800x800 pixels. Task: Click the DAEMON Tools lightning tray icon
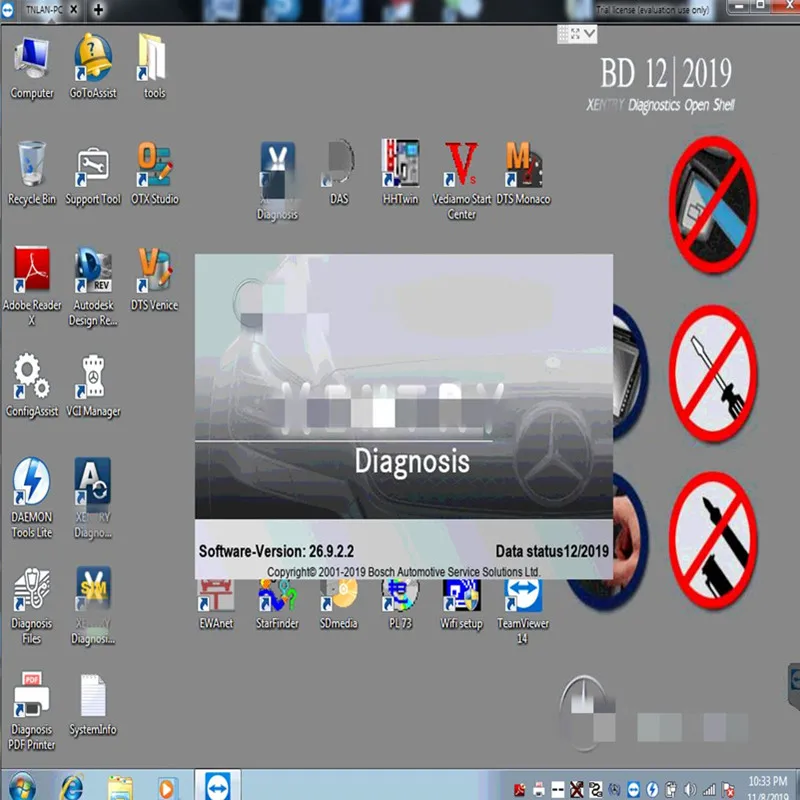click(653, 790)
